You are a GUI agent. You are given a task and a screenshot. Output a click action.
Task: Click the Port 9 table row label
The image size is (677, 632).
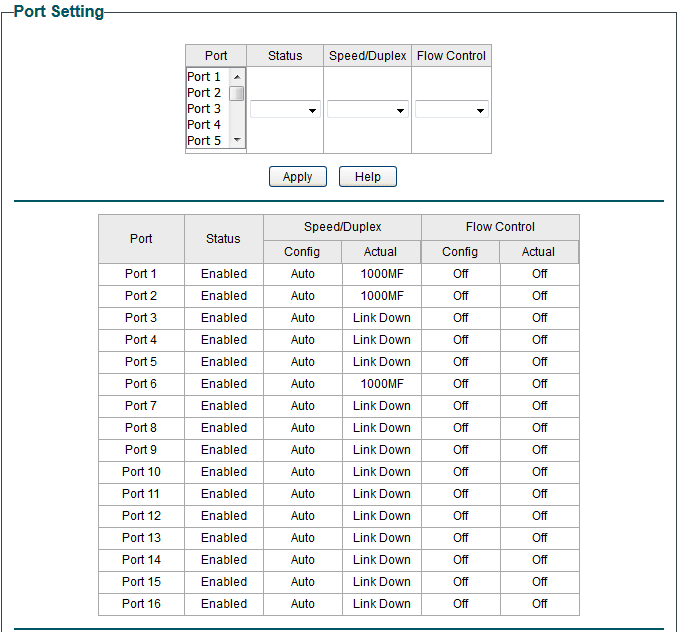tap(141, 450)
